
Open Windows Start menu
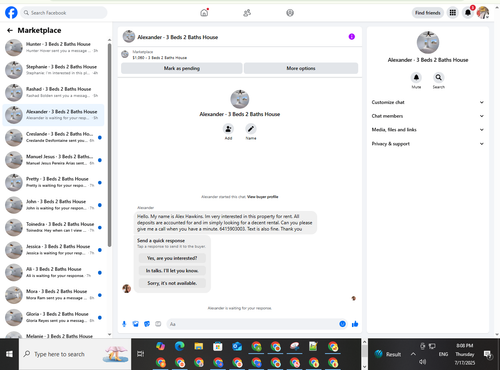tap(9, 354)
